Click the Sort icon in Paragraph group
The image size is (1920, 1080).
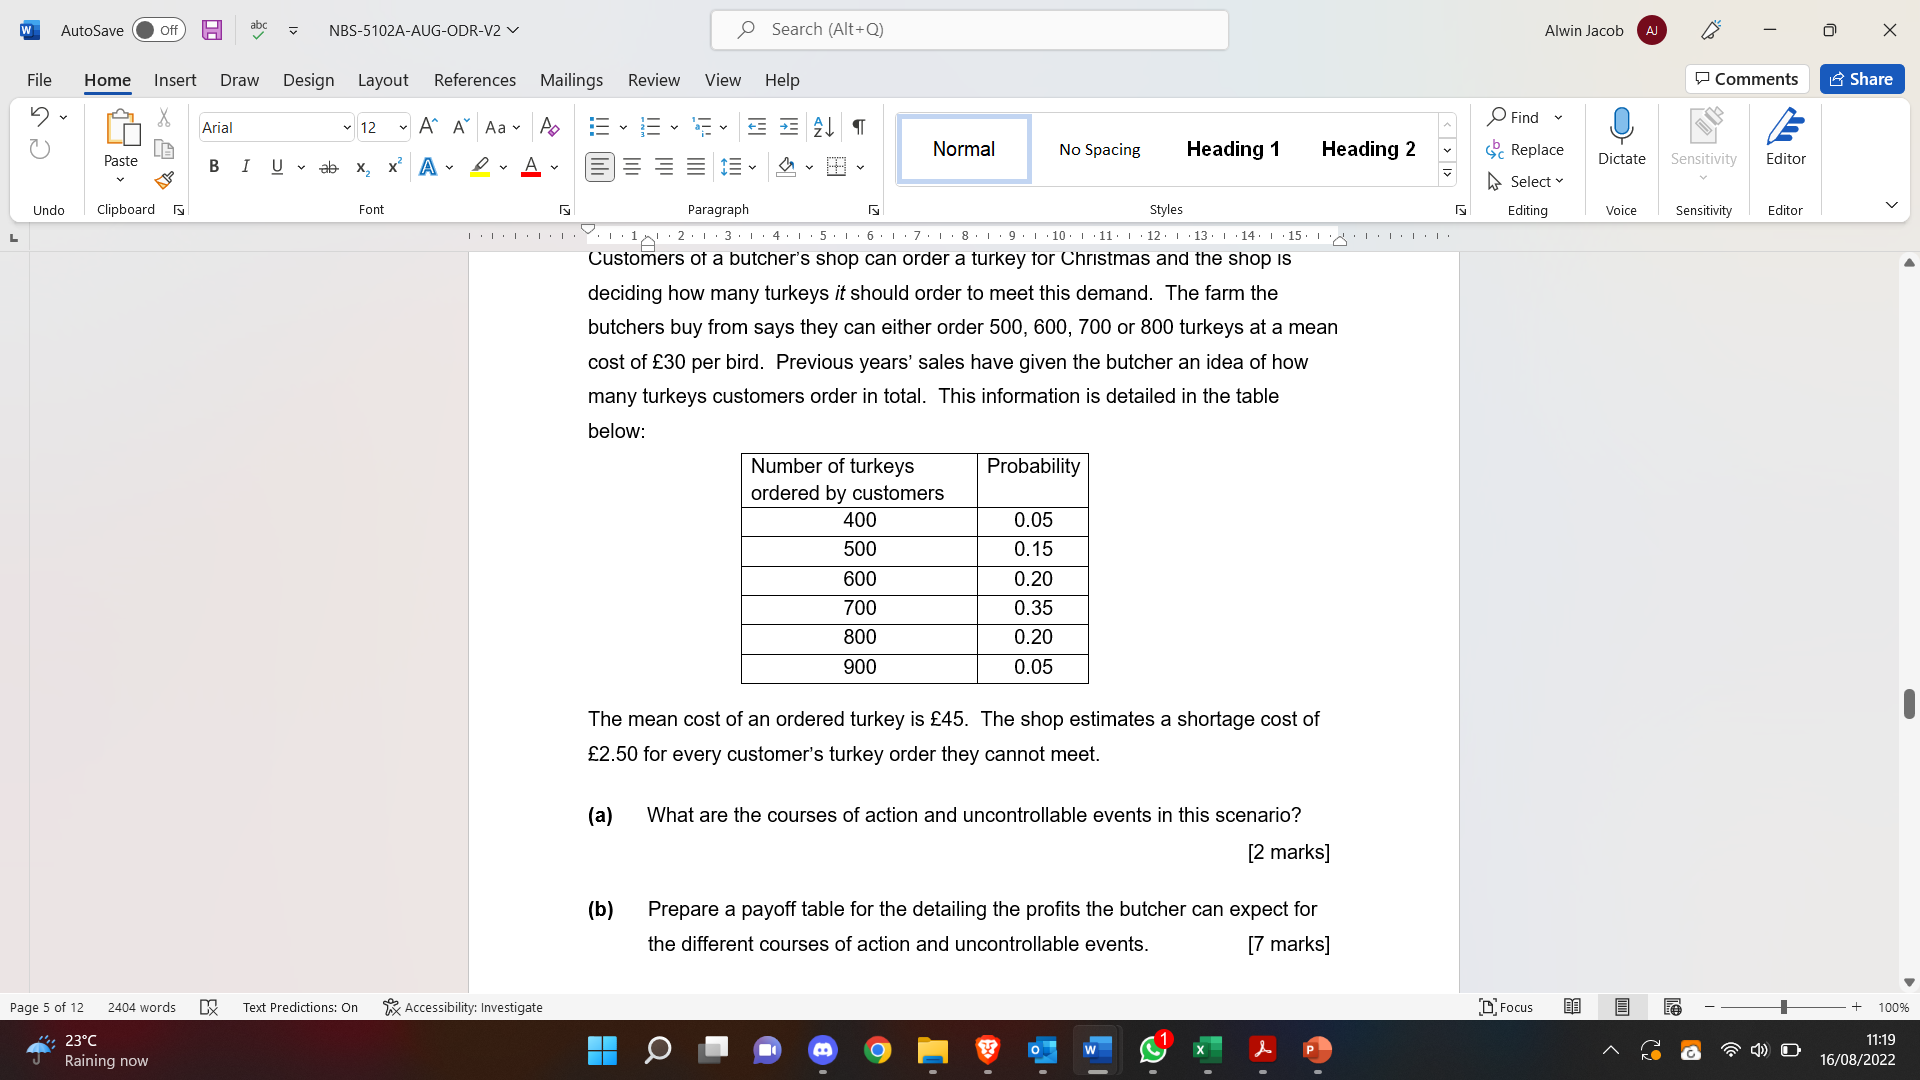click(x=823, y=127)
